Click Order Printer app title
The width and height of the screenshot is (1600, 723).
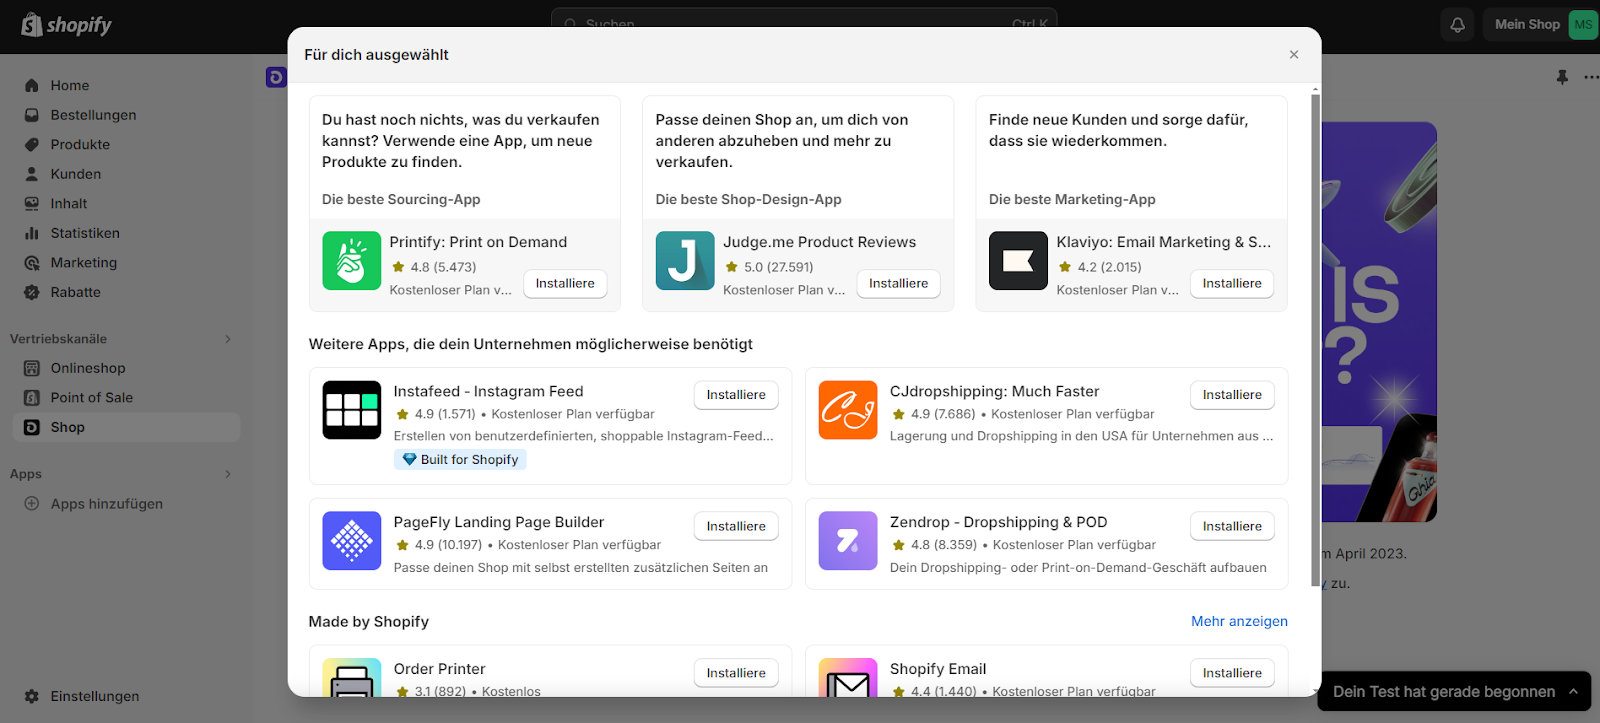(x=440, y=669)
